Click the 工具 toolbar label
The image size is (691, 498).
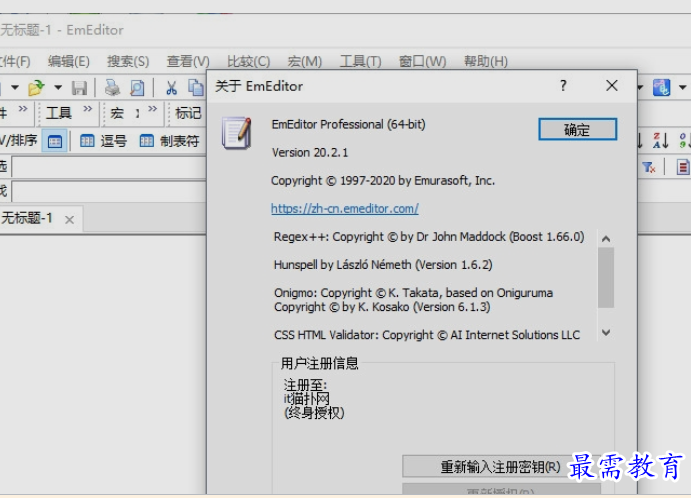pos(59,113)
